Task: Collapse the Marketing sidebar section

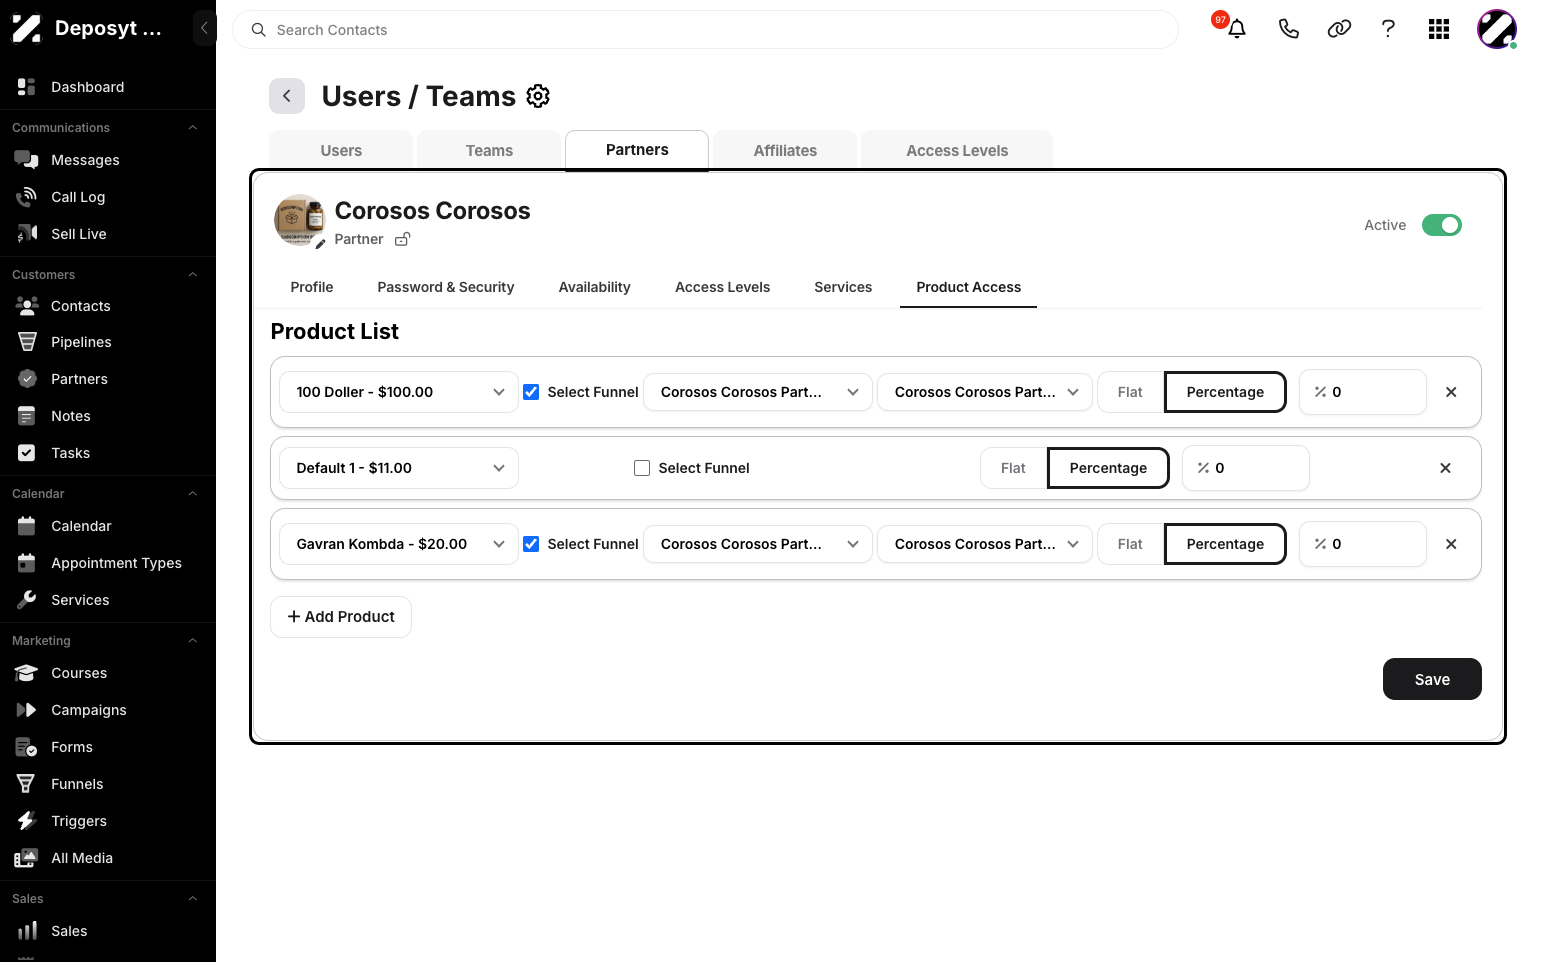Action: 193,640
